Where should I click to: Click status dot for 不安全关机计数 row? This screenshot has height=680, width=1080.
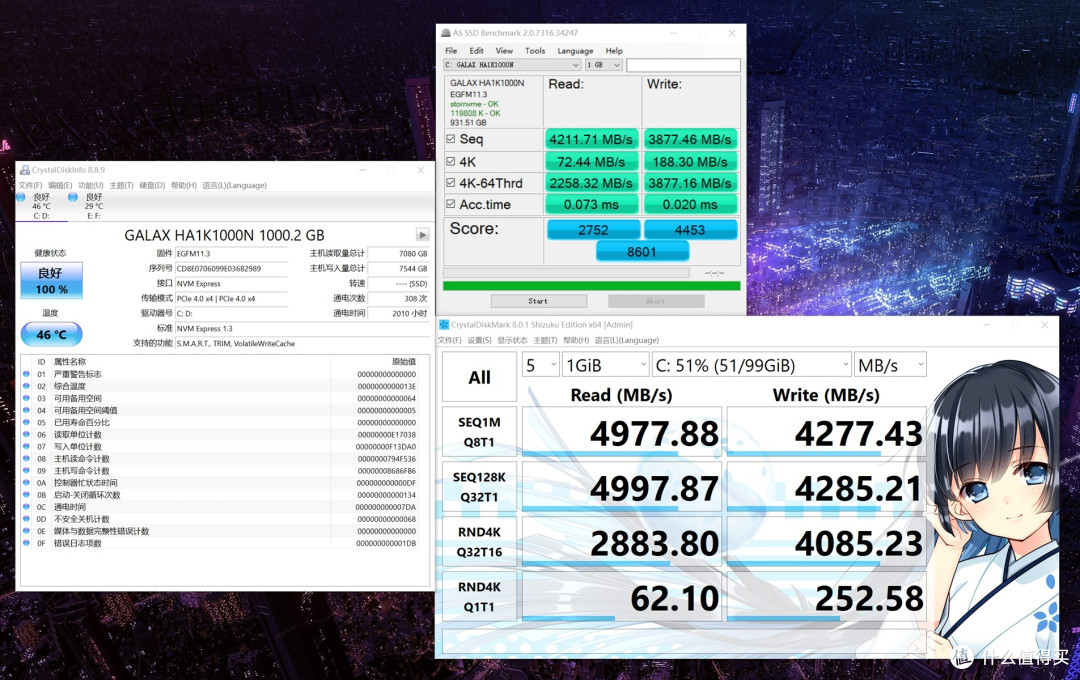click(x=26, y=519)
